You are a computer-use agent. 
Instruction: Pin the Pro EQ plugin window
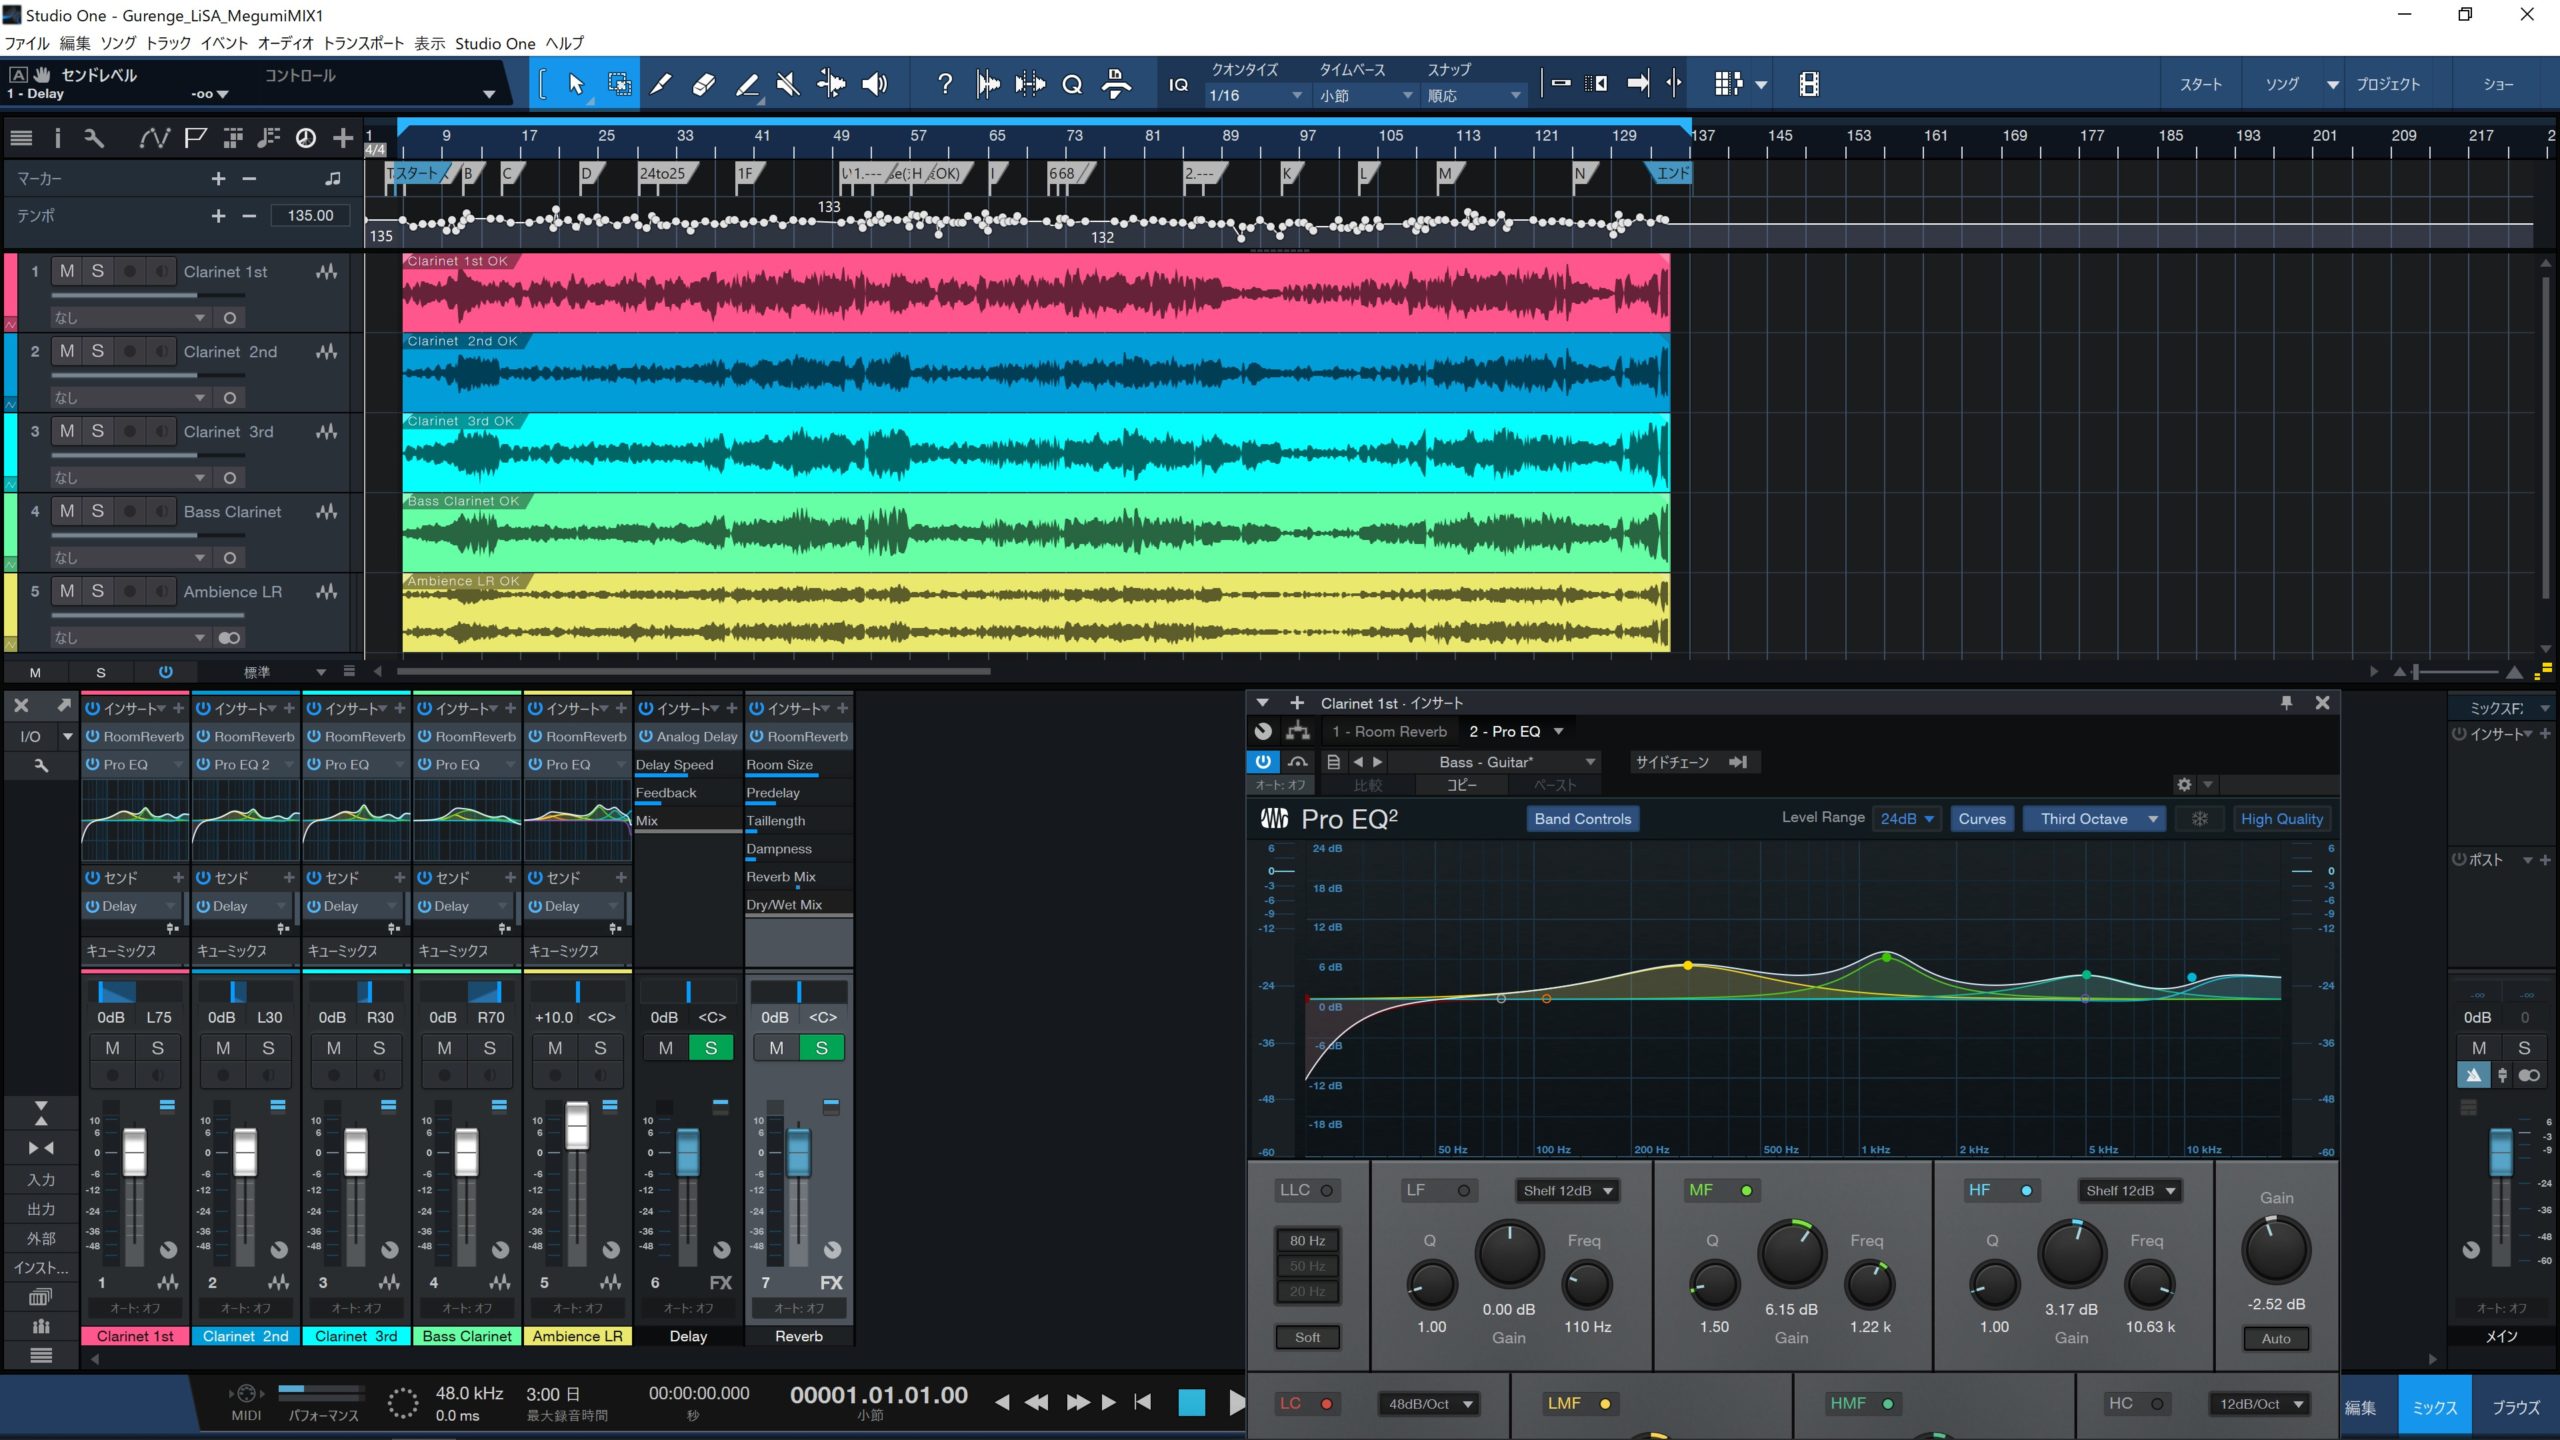pos(2286,703)
